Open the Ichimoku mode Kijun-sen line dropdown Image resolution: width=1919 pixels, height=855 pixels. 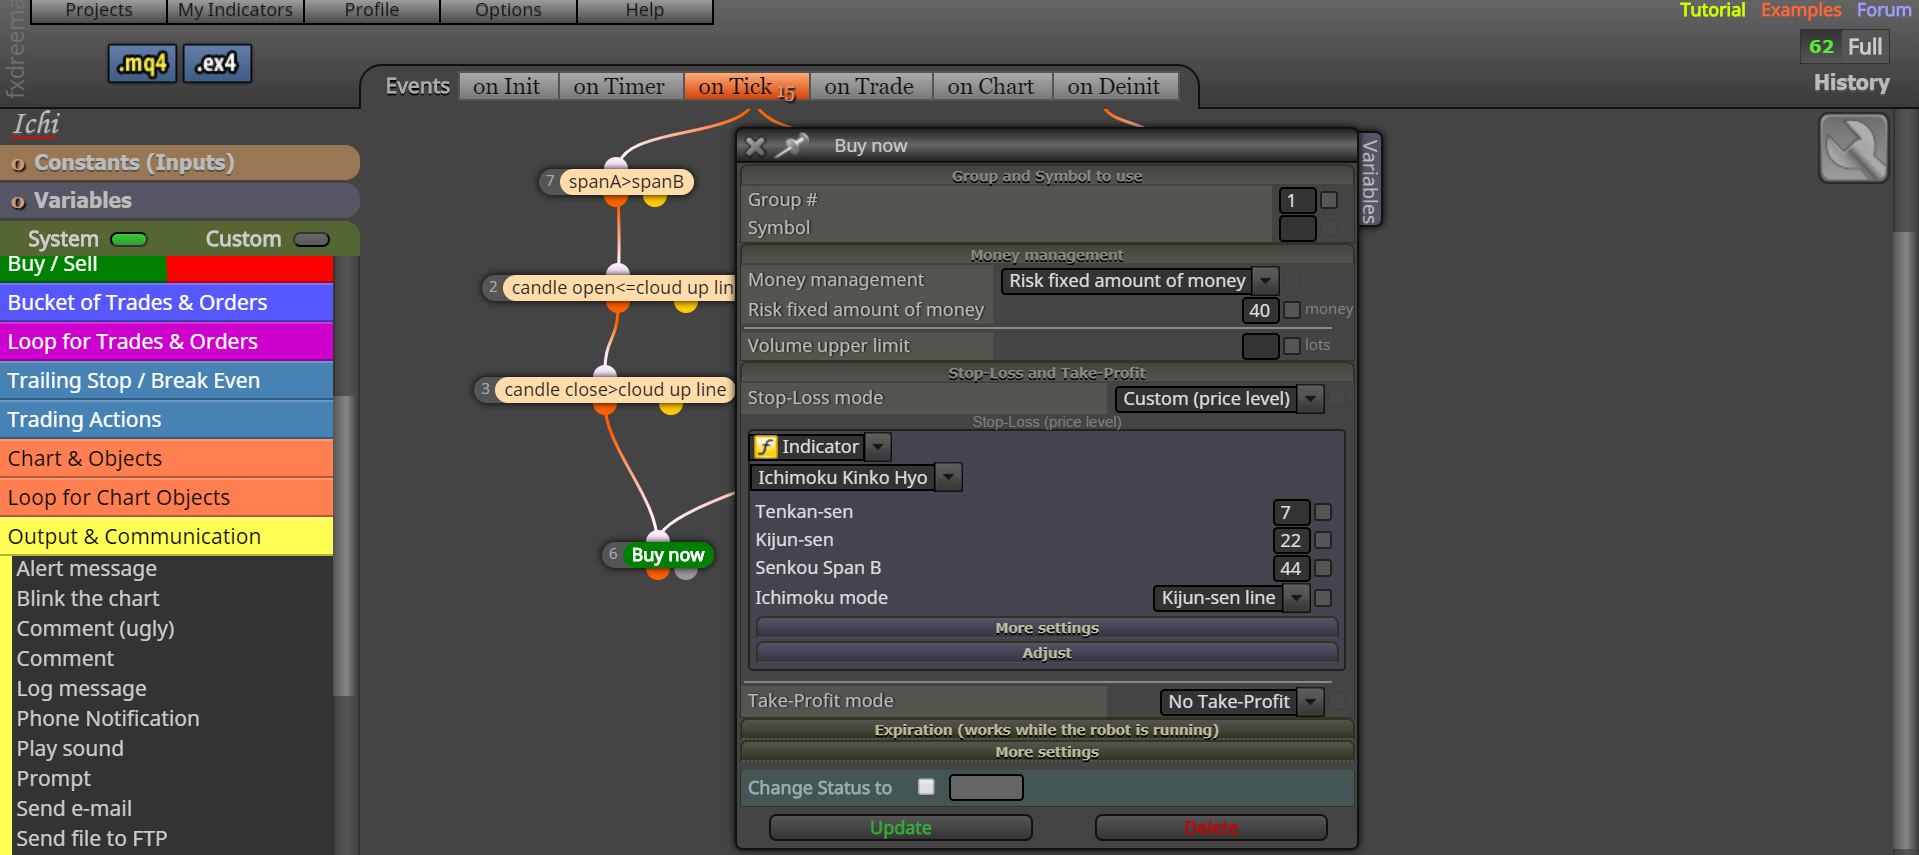tap(1231, 598)
